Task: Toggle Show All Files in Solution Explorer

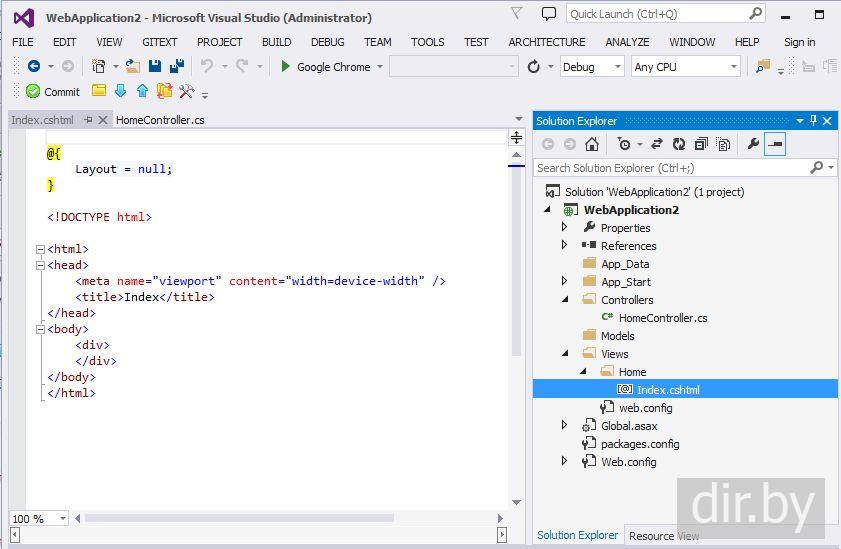Action: pyautogui.click(x=723, y=144)
